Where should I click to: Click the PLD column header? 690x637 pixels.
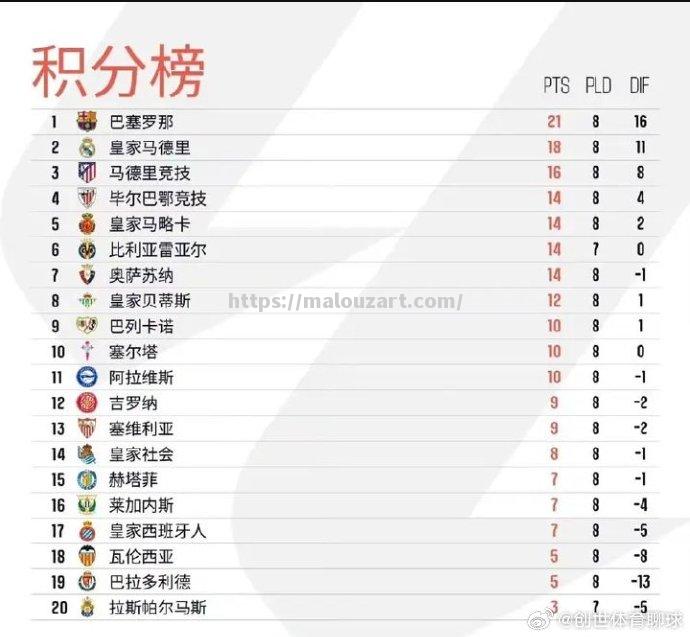click(598, 86)
